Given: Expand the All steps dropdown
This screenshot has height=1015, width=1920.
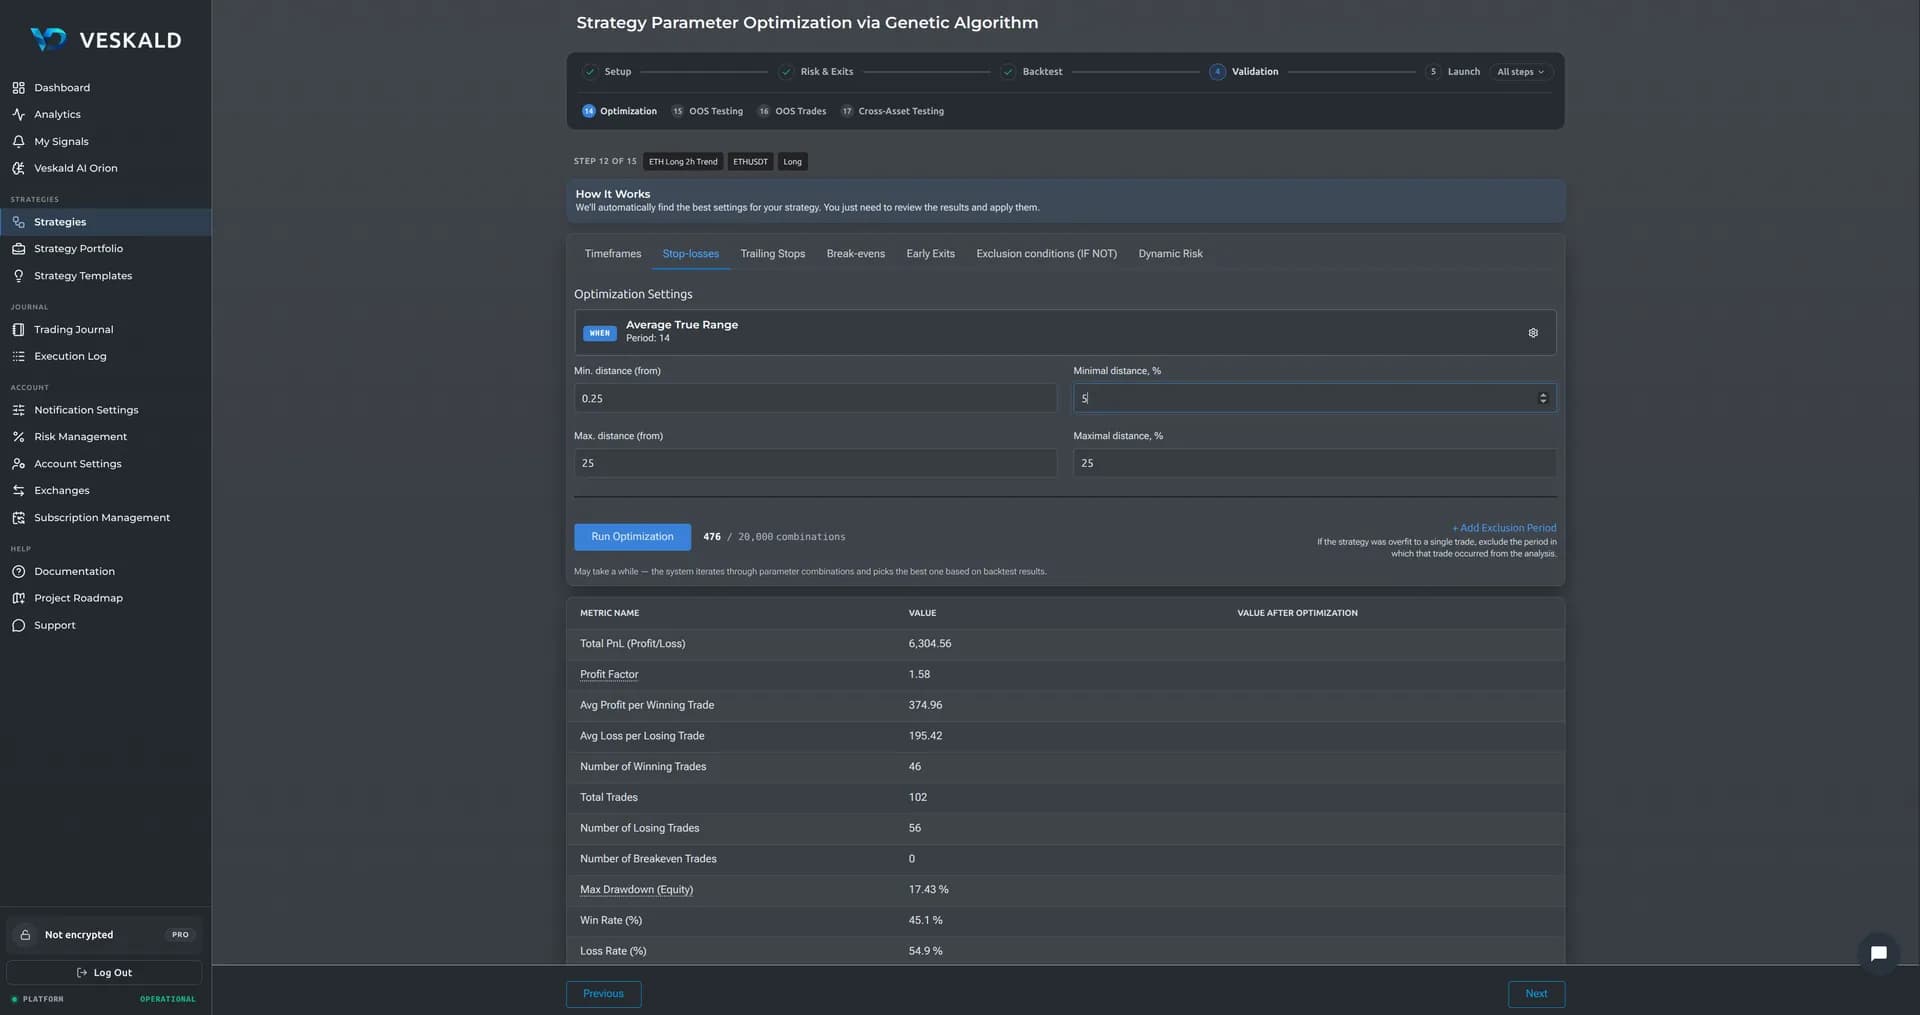Looking at the screenshot, I should click(x=1520, y=72).
